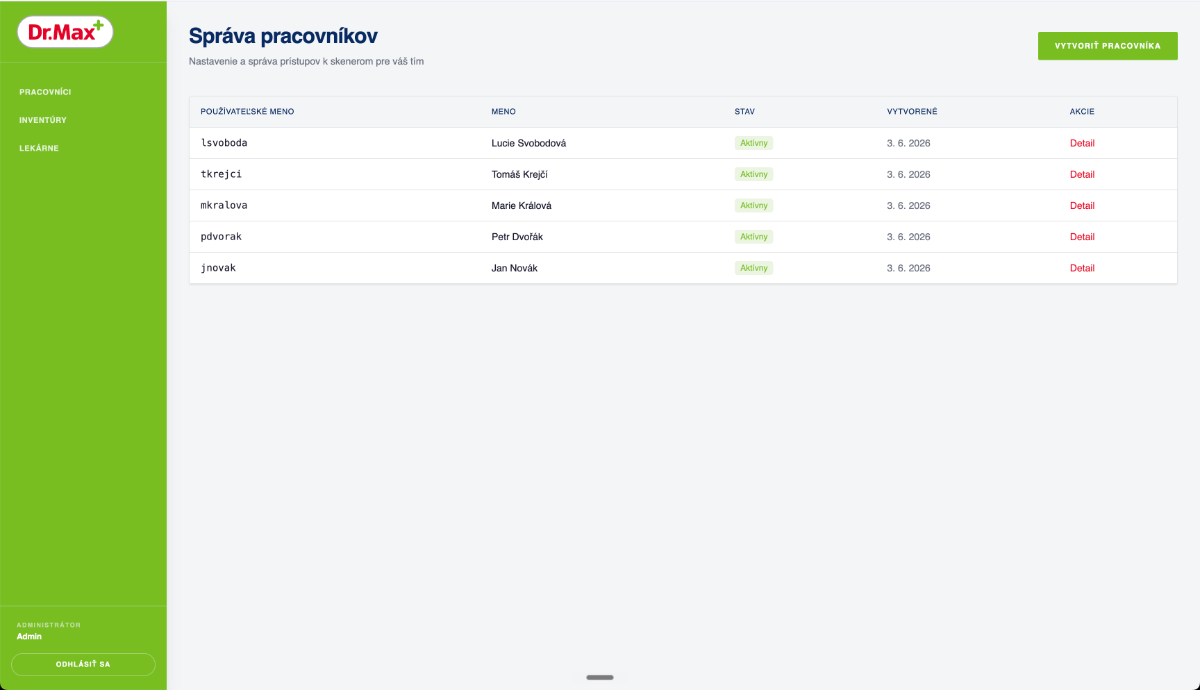This screenshot has height=690, width=1200.
Task: Open Detail for tkrejci
Action: click(x=1082, y=174)
